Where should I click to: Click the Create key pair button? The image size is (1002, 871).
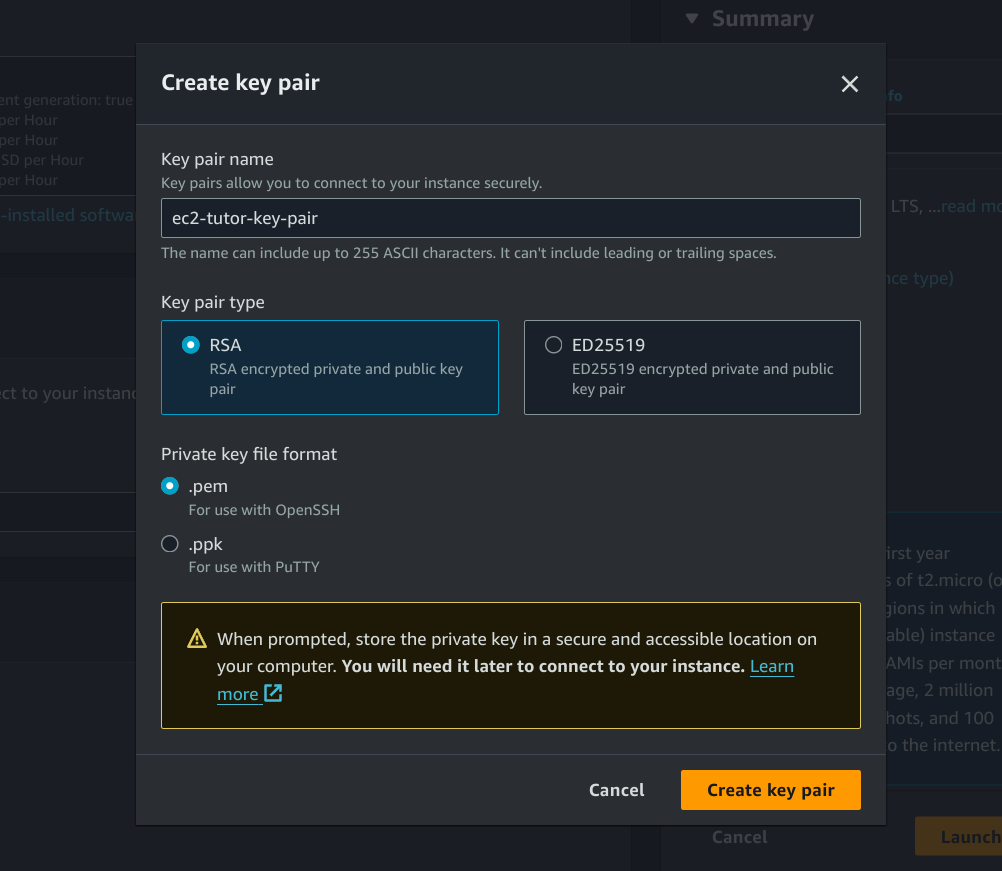pyautogui.click(x=771, y=790)
